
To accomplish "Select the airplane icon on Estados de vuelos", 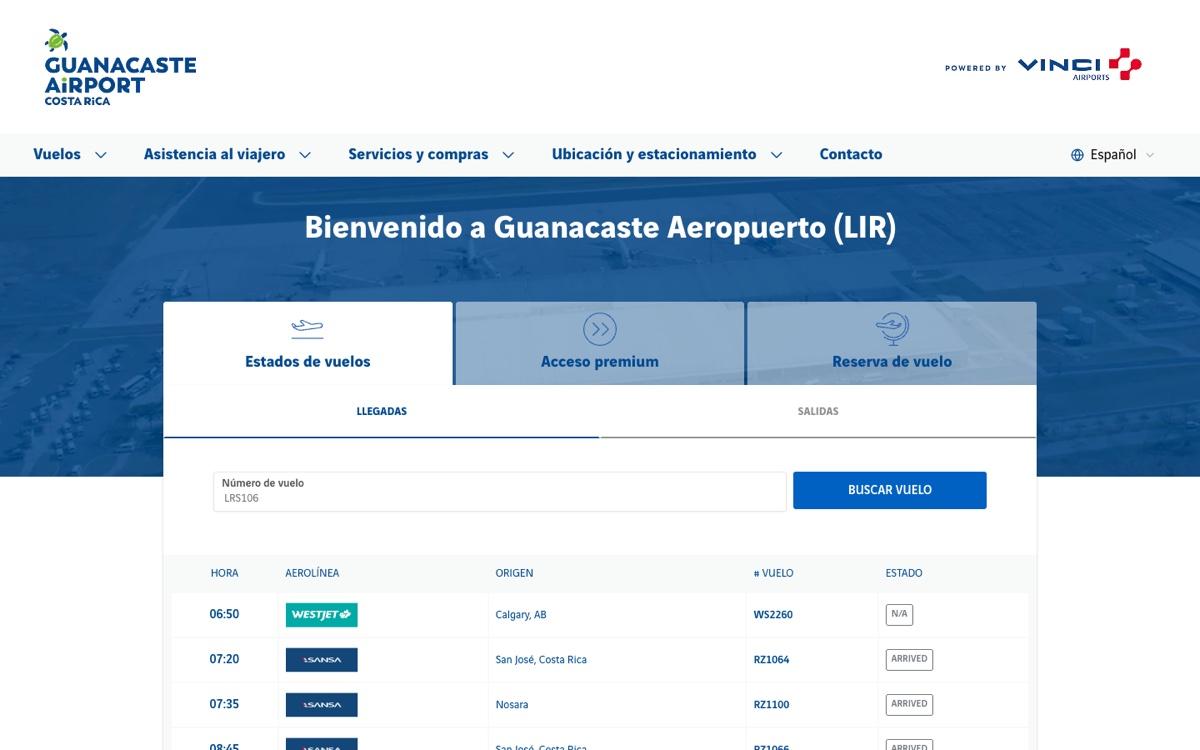I will click(x=307, y=328).
